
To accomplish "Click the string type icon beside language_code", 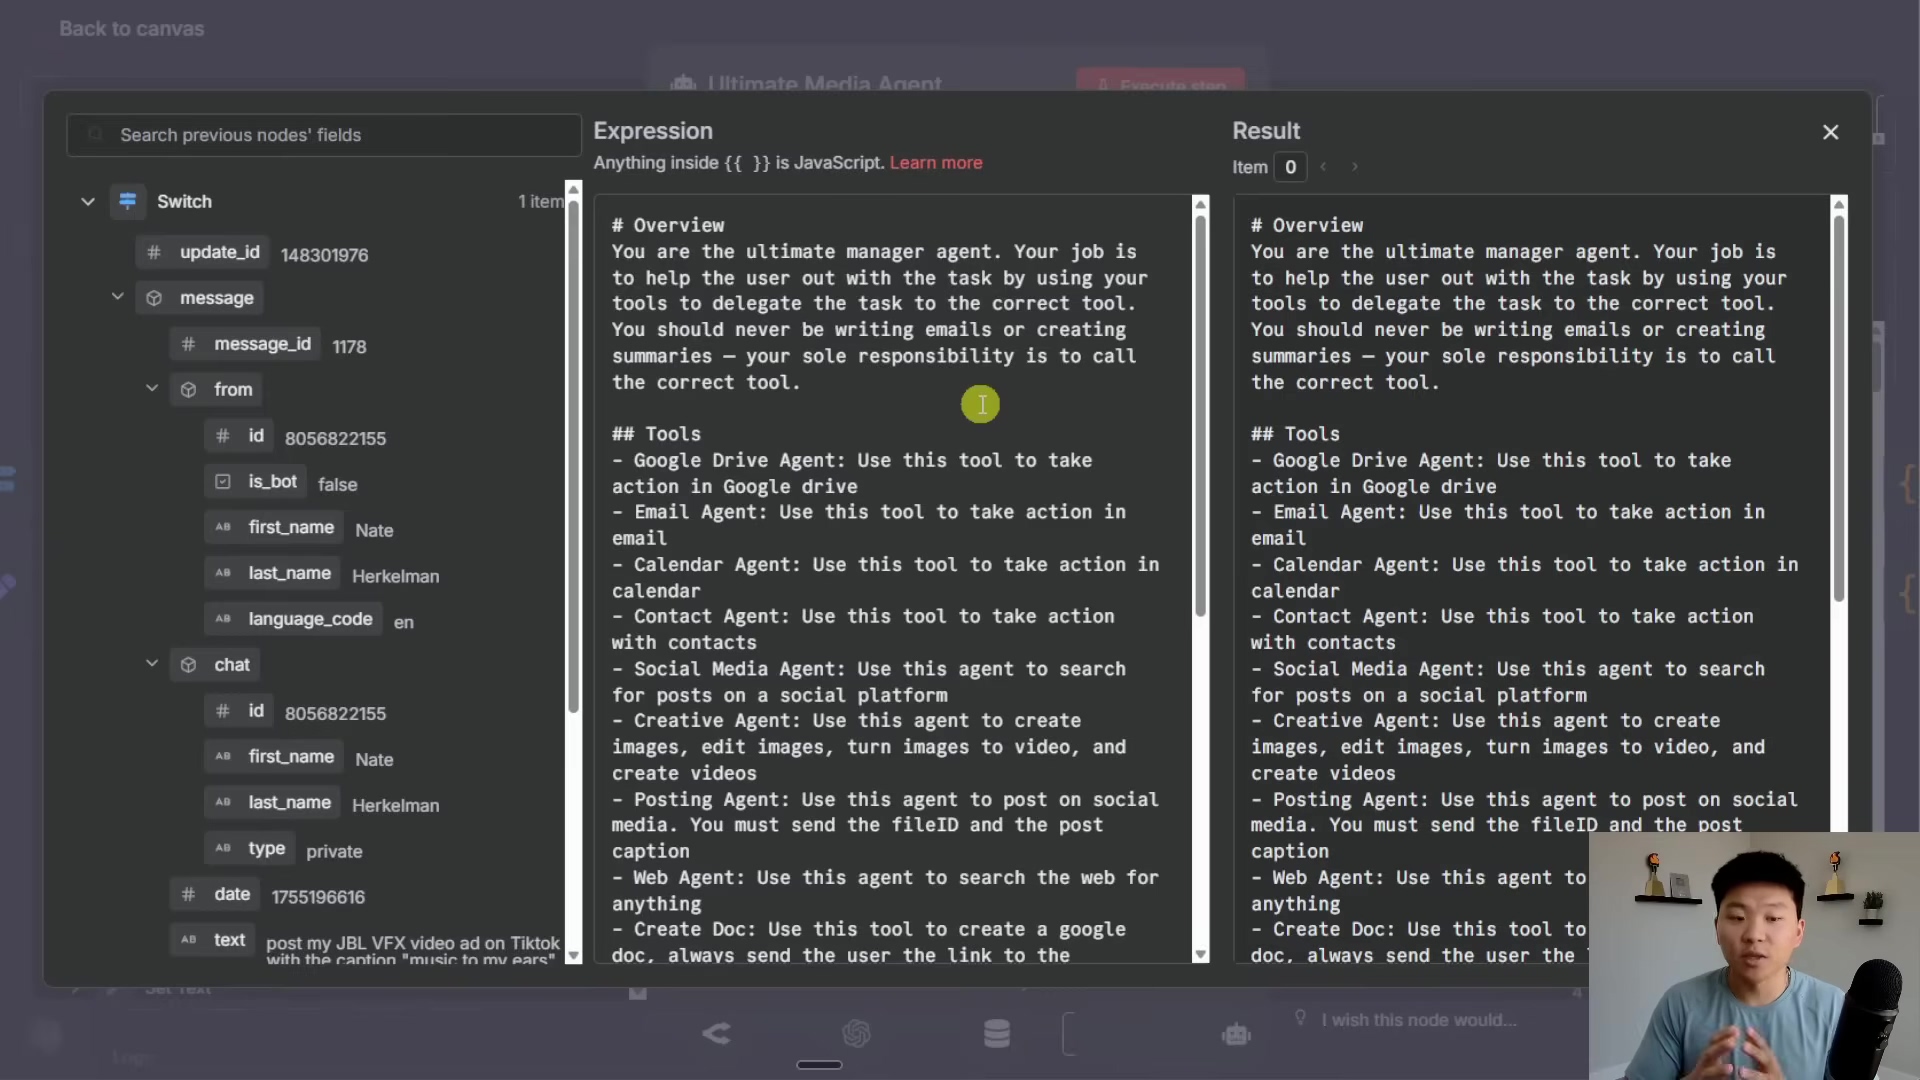I will point(223,619).
